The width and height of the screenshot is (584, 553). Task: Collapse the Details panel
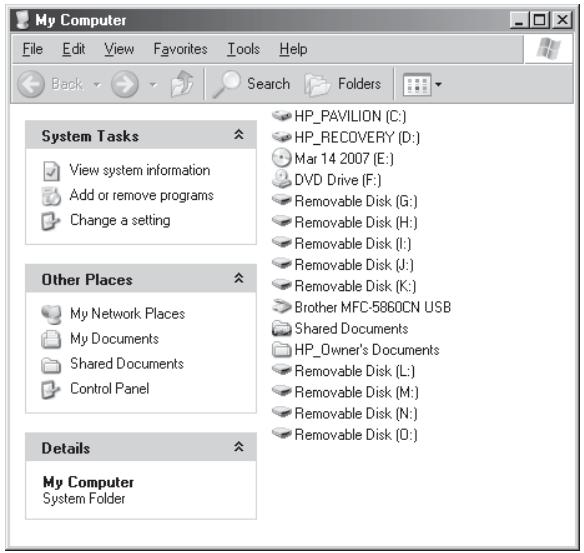pos(239,446)
